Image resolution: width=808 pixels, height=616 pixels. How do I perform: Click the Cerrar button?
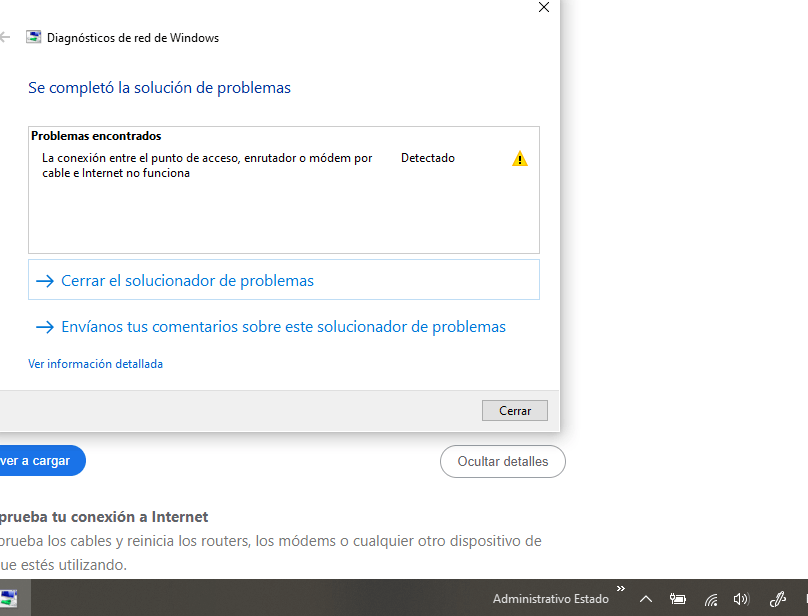tap(515, 411)
